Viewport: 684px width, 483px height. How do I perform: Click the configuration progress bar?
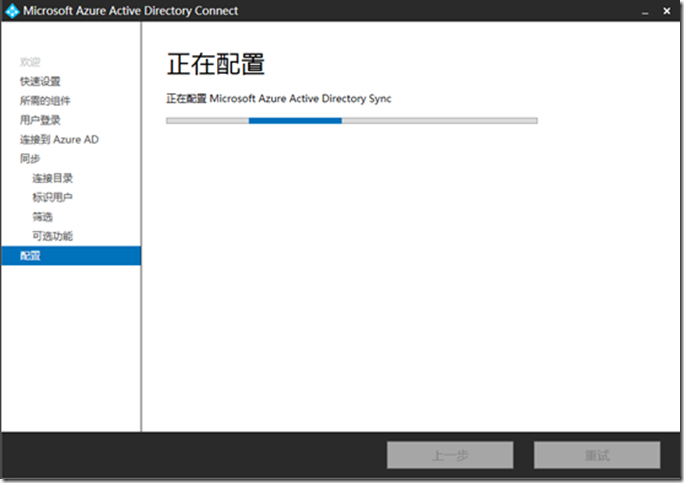352,121
